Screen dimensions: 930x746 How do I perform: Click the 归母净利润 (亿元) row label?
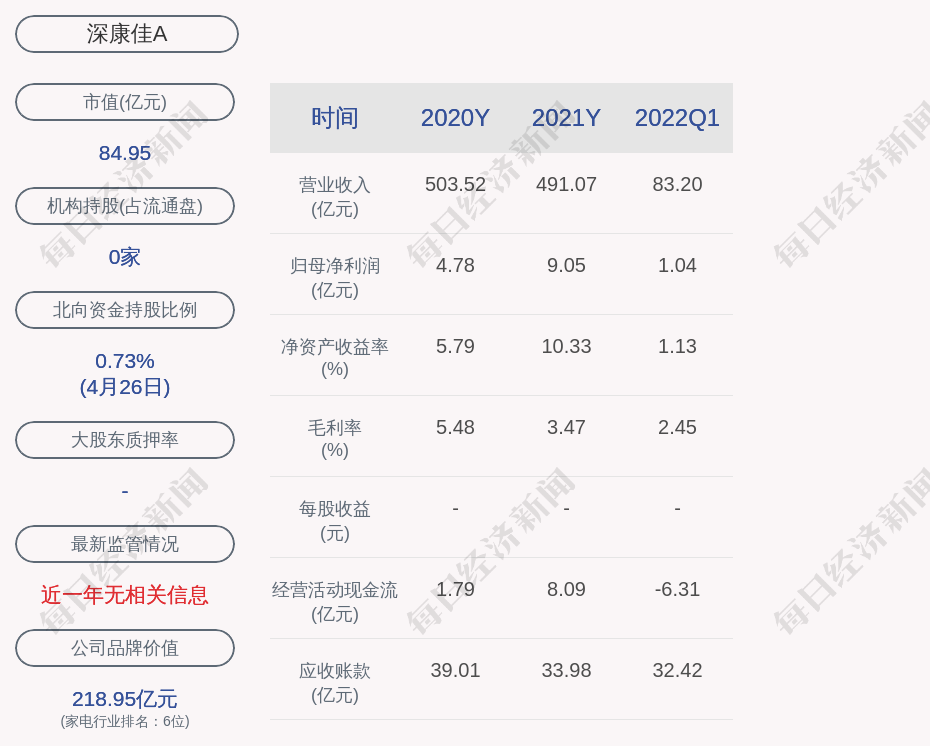(335, 278)
